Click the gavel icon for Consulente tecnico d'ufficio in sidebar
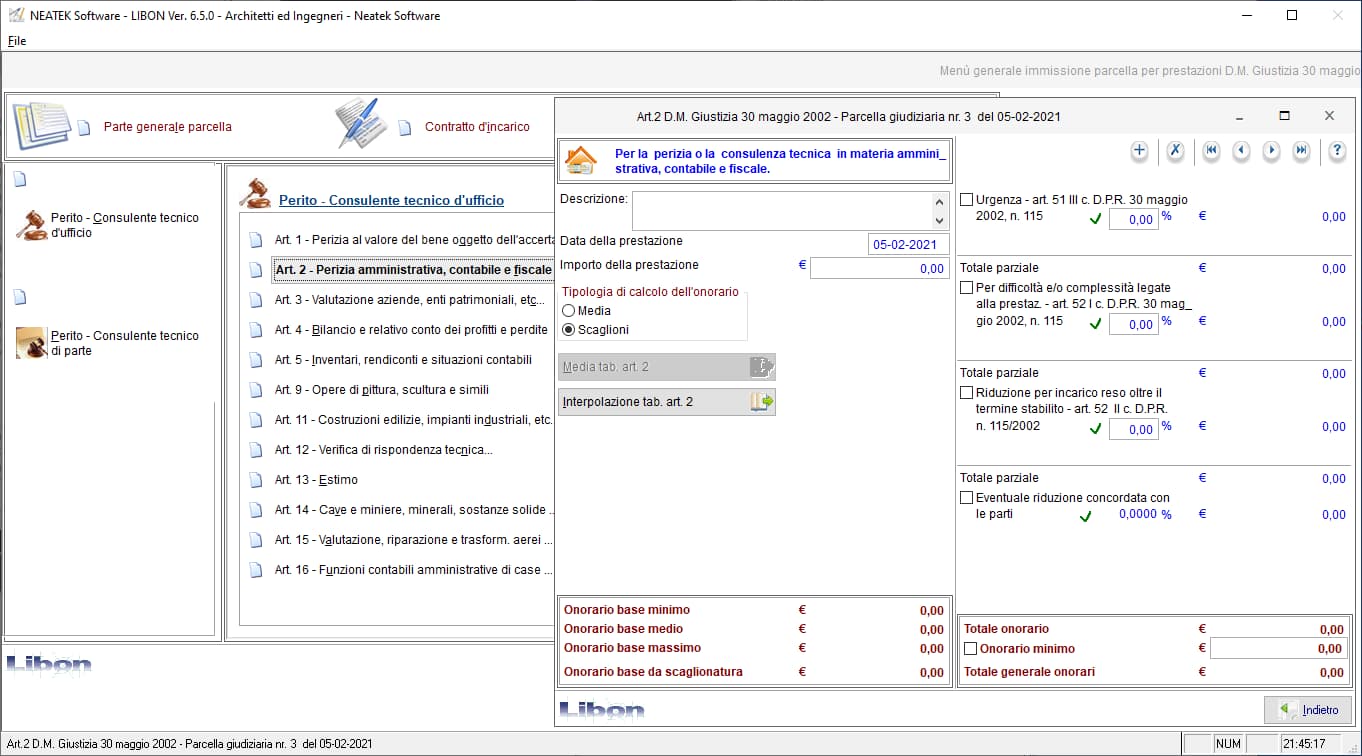Viewport: 1362px width, 756px height. (x=32, y=225)
